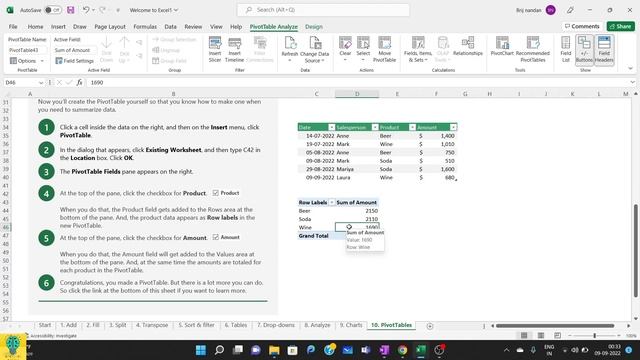The height and width of the screenshot is (360, 640).
Task: Click the vertical scrollbar thumb
Action: (636, 250)
